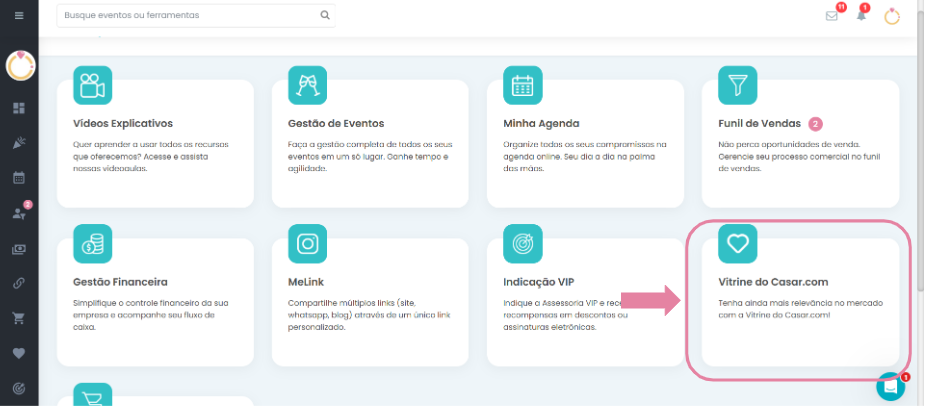Viewport: 925px width, 408px height.
Task: Click text 'Quer aprender a usar todos os recursos'
Action: pos(150,144)
